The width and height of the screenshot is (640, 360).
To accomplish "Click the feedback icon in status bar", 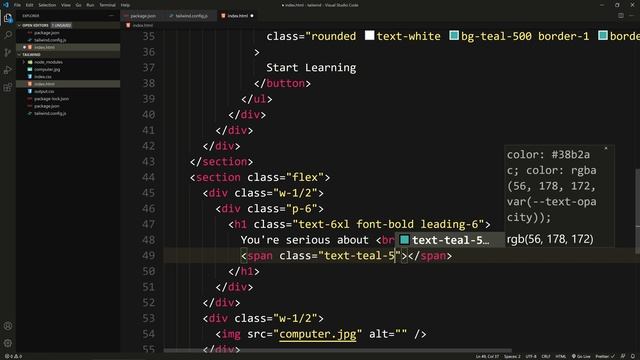I will (x=623, y=356).
